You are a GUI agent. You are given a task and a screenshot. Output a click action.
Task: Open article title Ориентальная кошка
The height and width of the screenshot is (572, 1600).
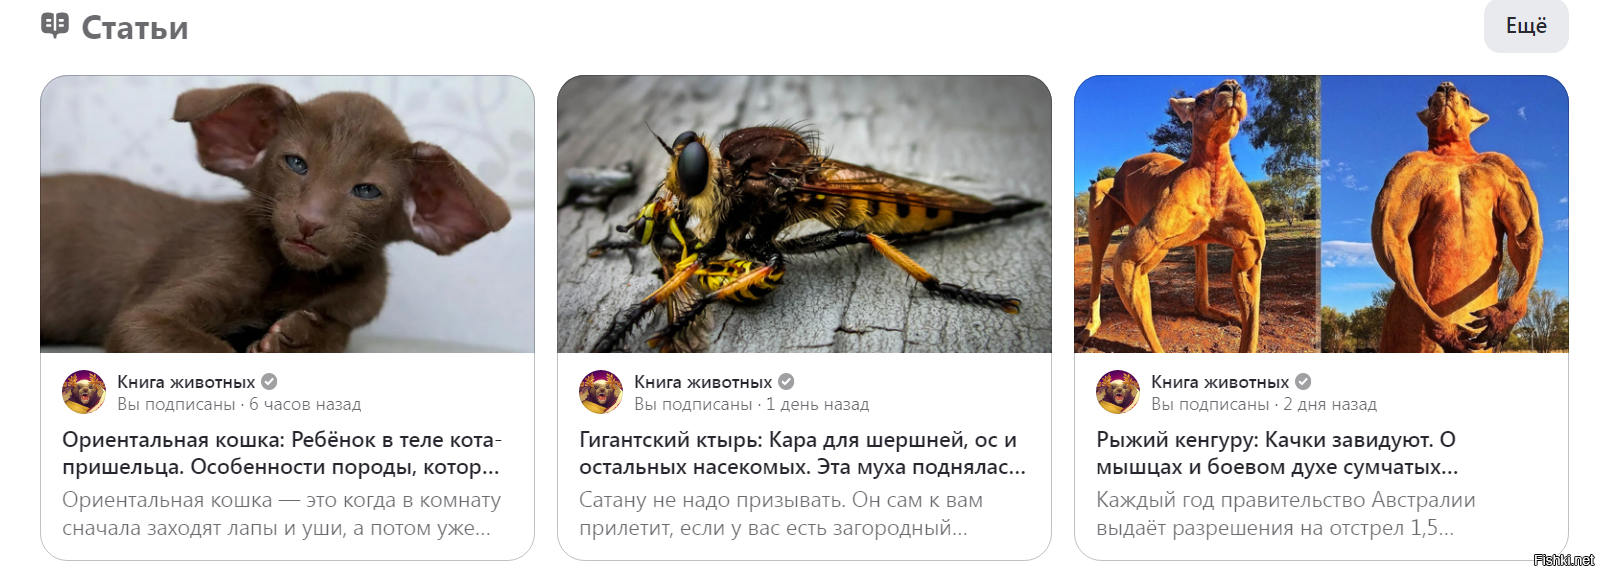[x=282, y=453]
